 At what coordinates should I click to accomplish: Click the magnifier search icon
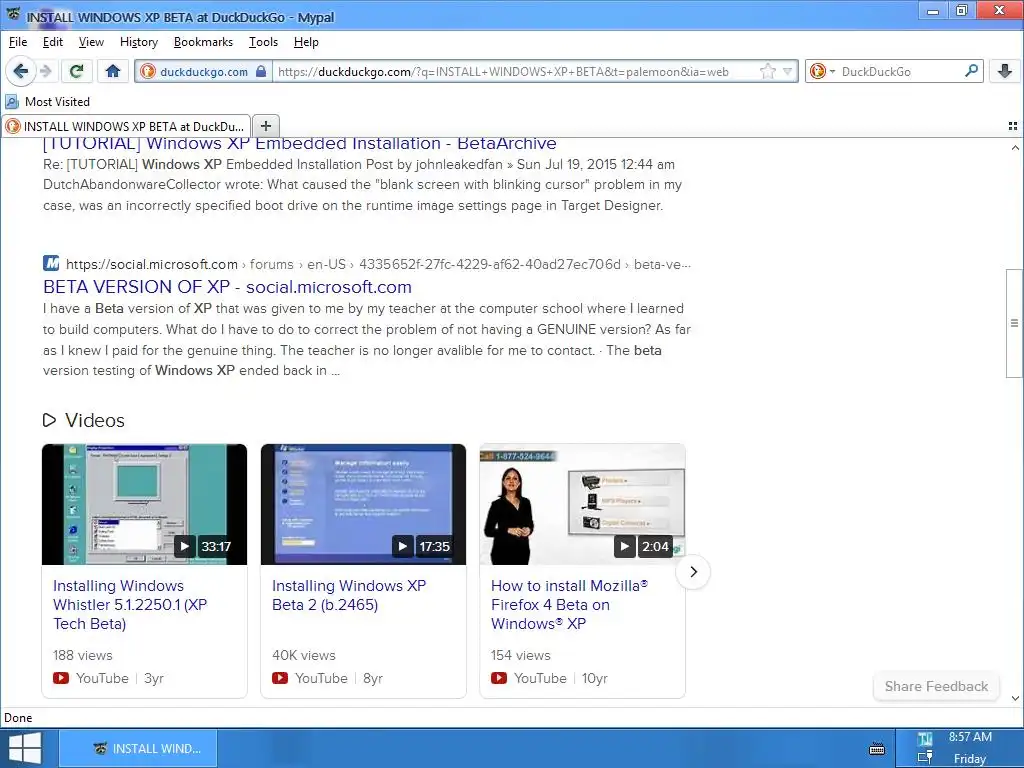tap(972, 71)
